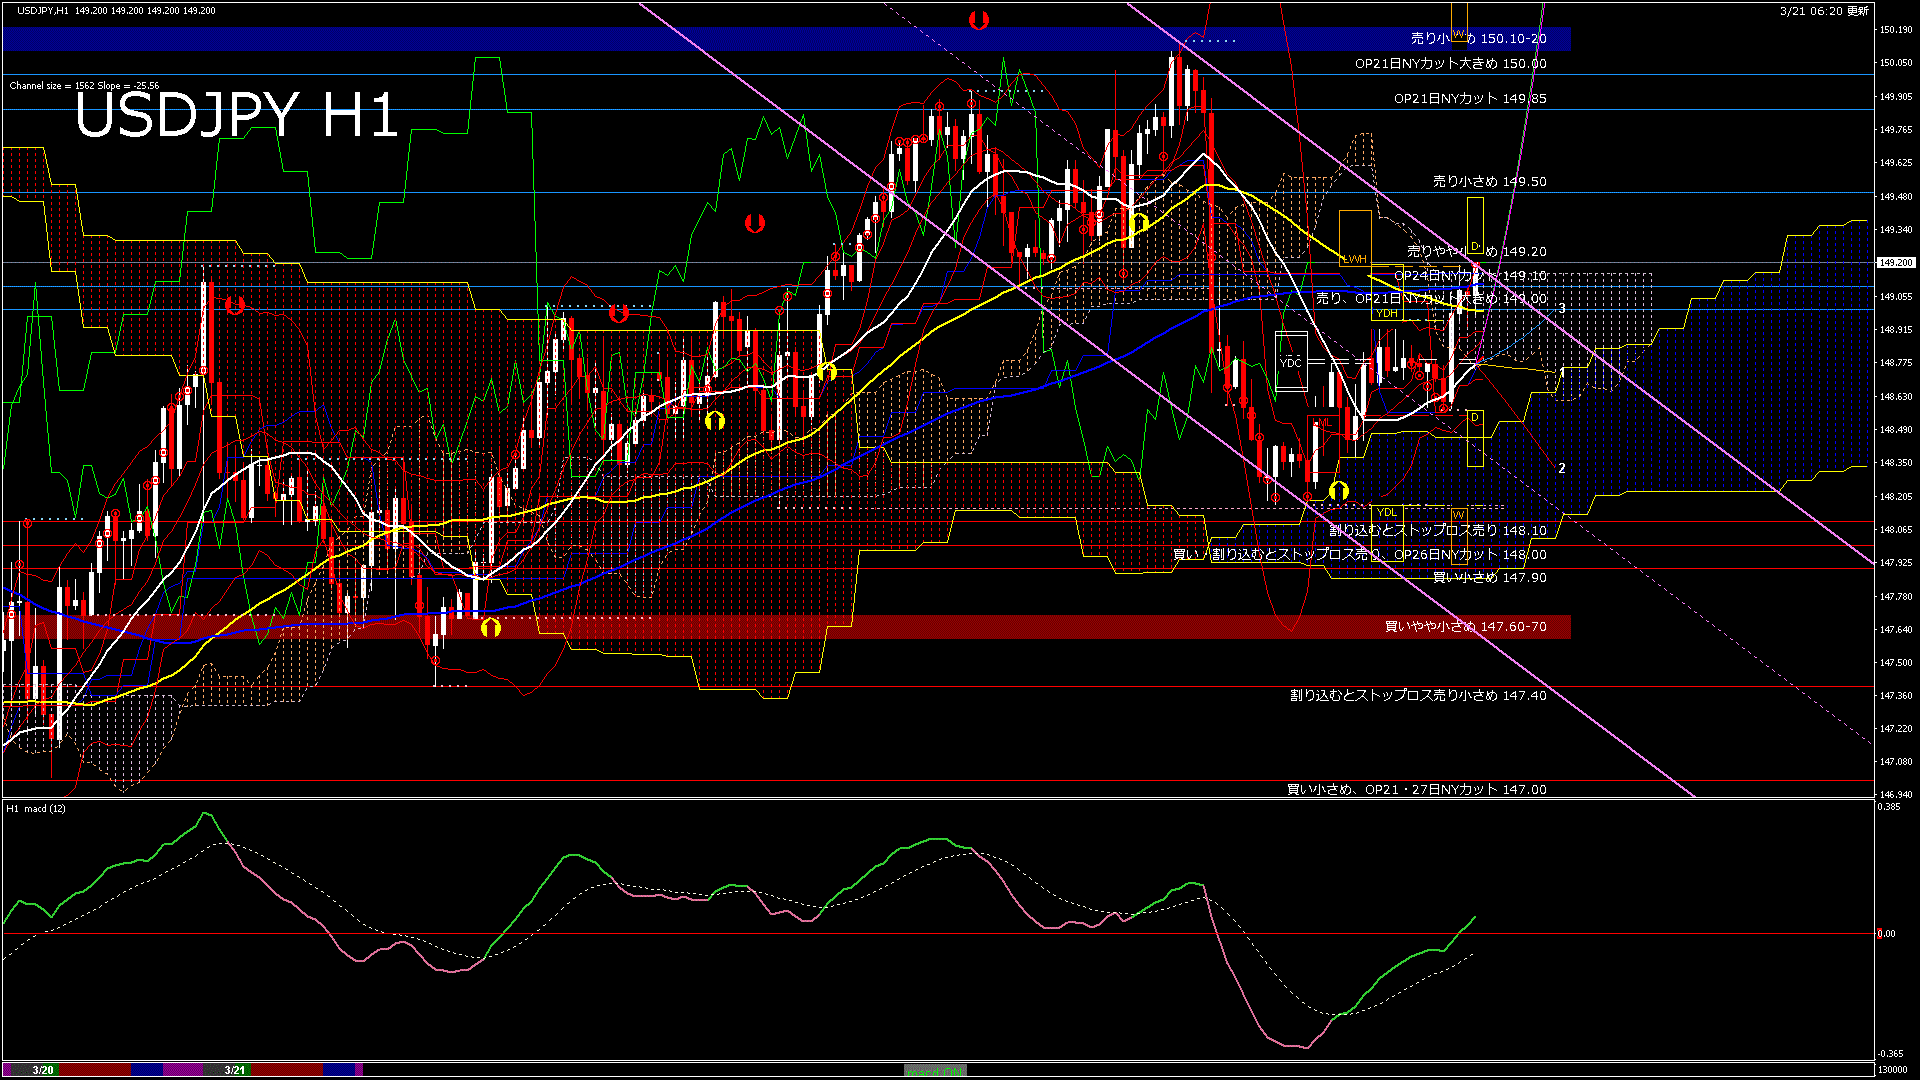Click the 割り込むとストップロス売り 148.10 label
Image resolution: width=1920 pixels, height=1080 pixels.
tap(1437, 531)
